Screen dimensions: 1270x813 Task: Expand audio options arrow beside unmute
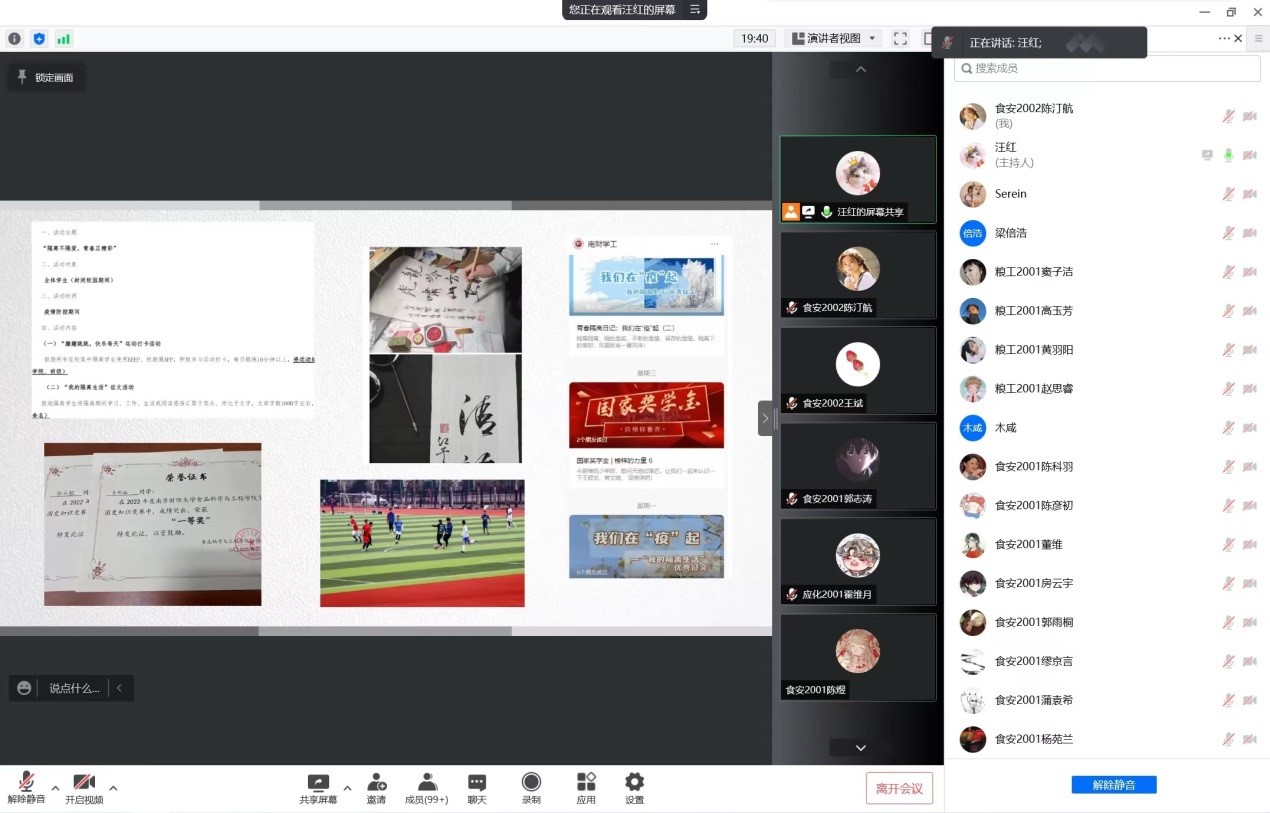click(x=55, y=788)
